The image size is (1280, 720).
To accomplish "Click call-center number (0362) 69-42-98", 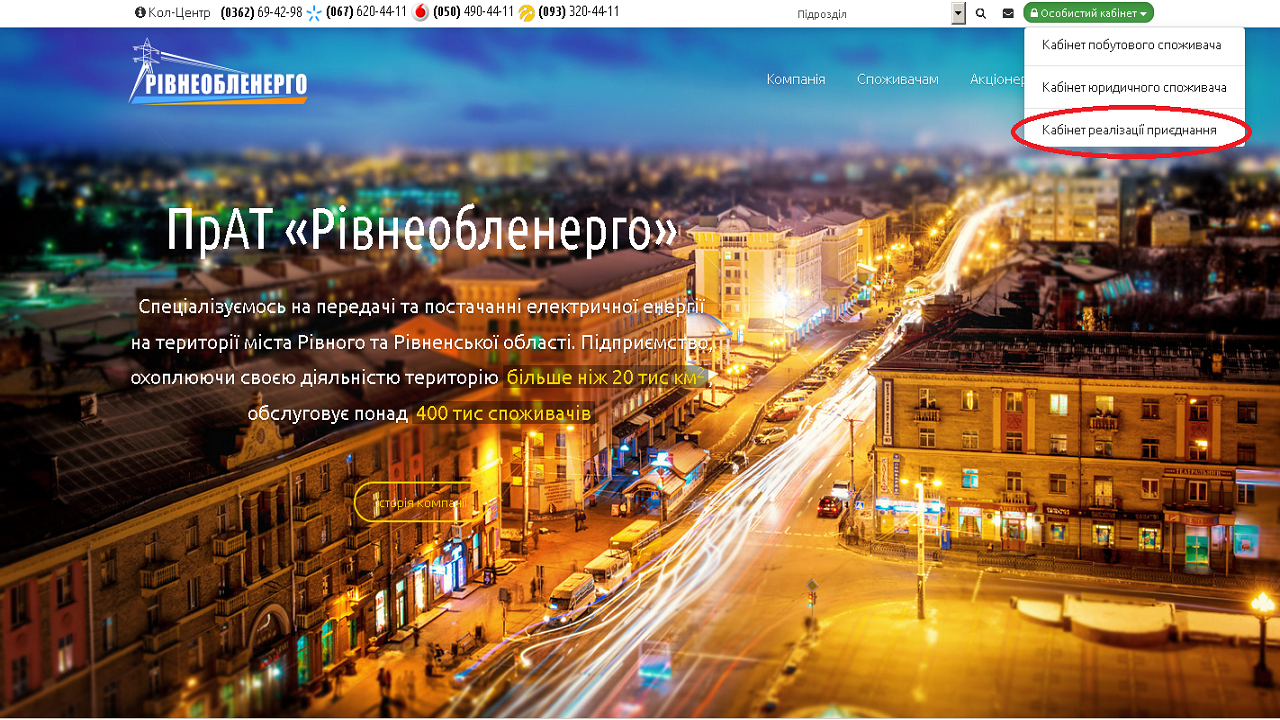I will coord(261,13).
